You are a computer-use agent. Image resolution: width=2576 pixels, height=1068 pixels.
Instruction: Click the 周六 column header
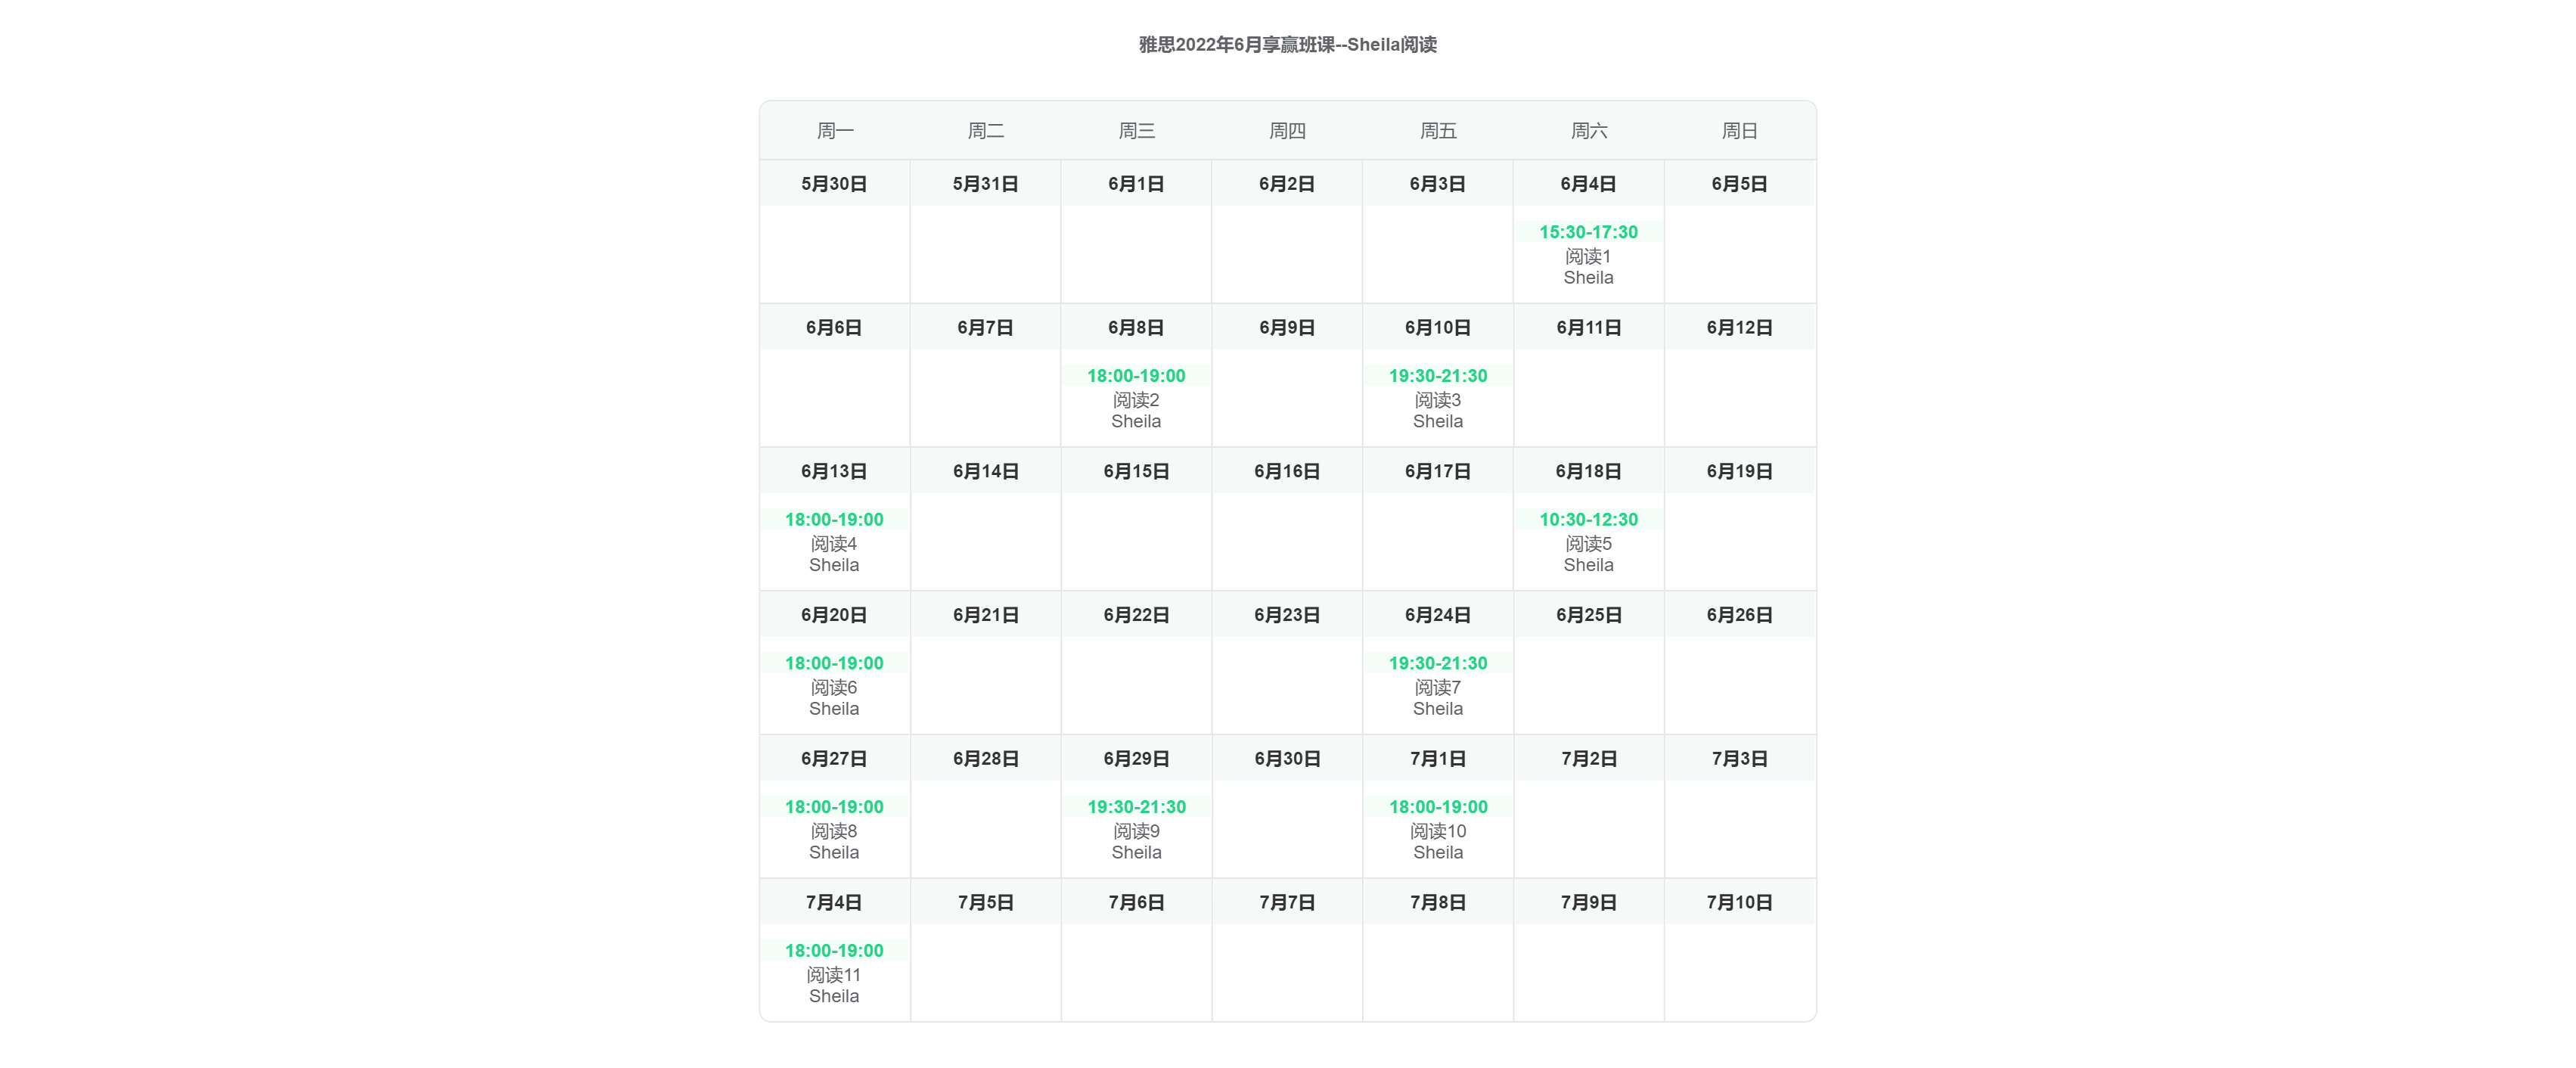coord(1589,131)
